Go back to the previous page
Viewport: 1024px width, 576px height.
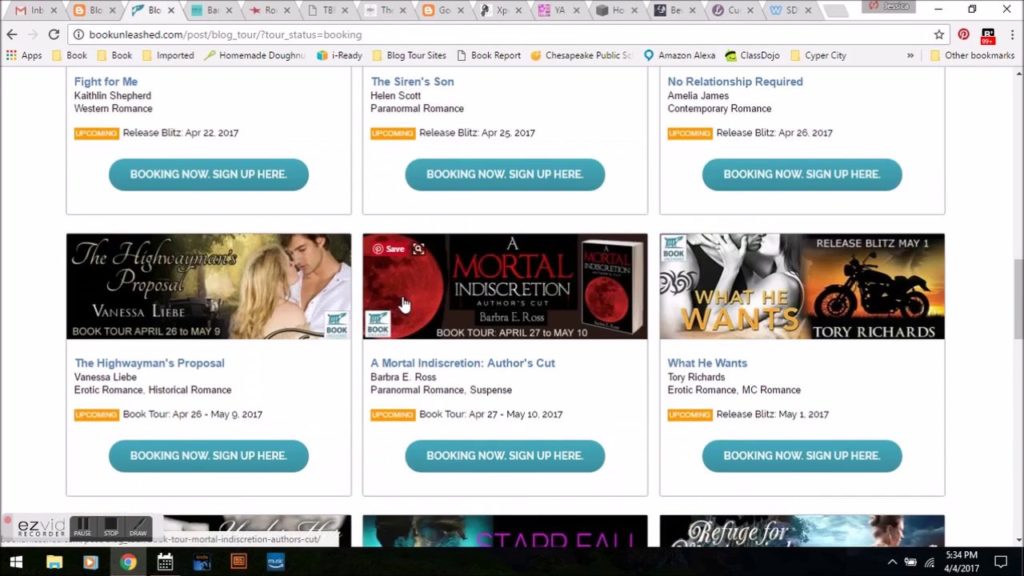click(x=12, y=35)
